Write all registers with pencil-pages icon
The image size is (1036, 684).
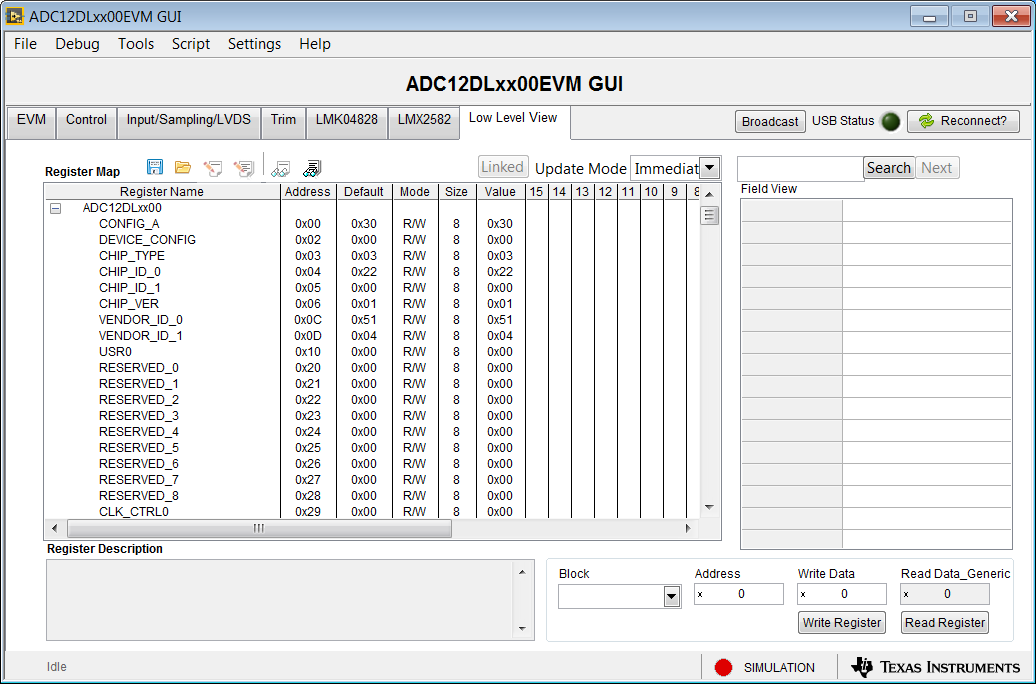coord(243,167)
